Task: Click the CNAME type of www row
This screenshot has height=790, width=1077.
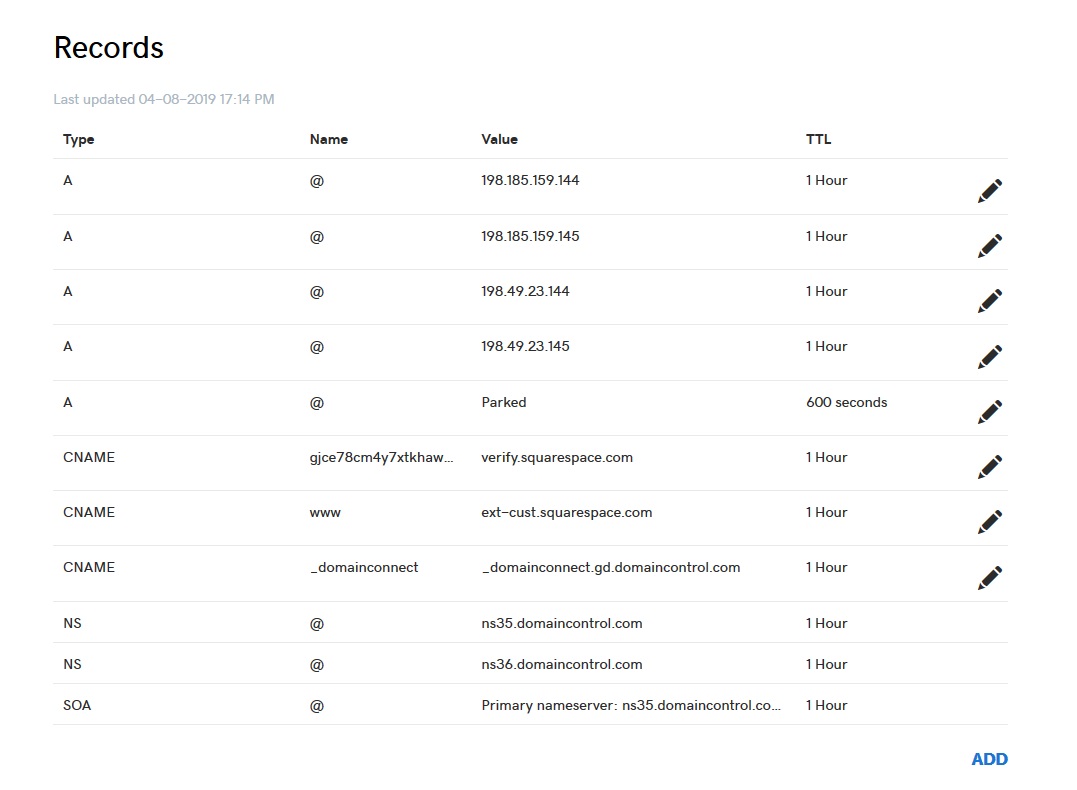Action: click(89, 512)
